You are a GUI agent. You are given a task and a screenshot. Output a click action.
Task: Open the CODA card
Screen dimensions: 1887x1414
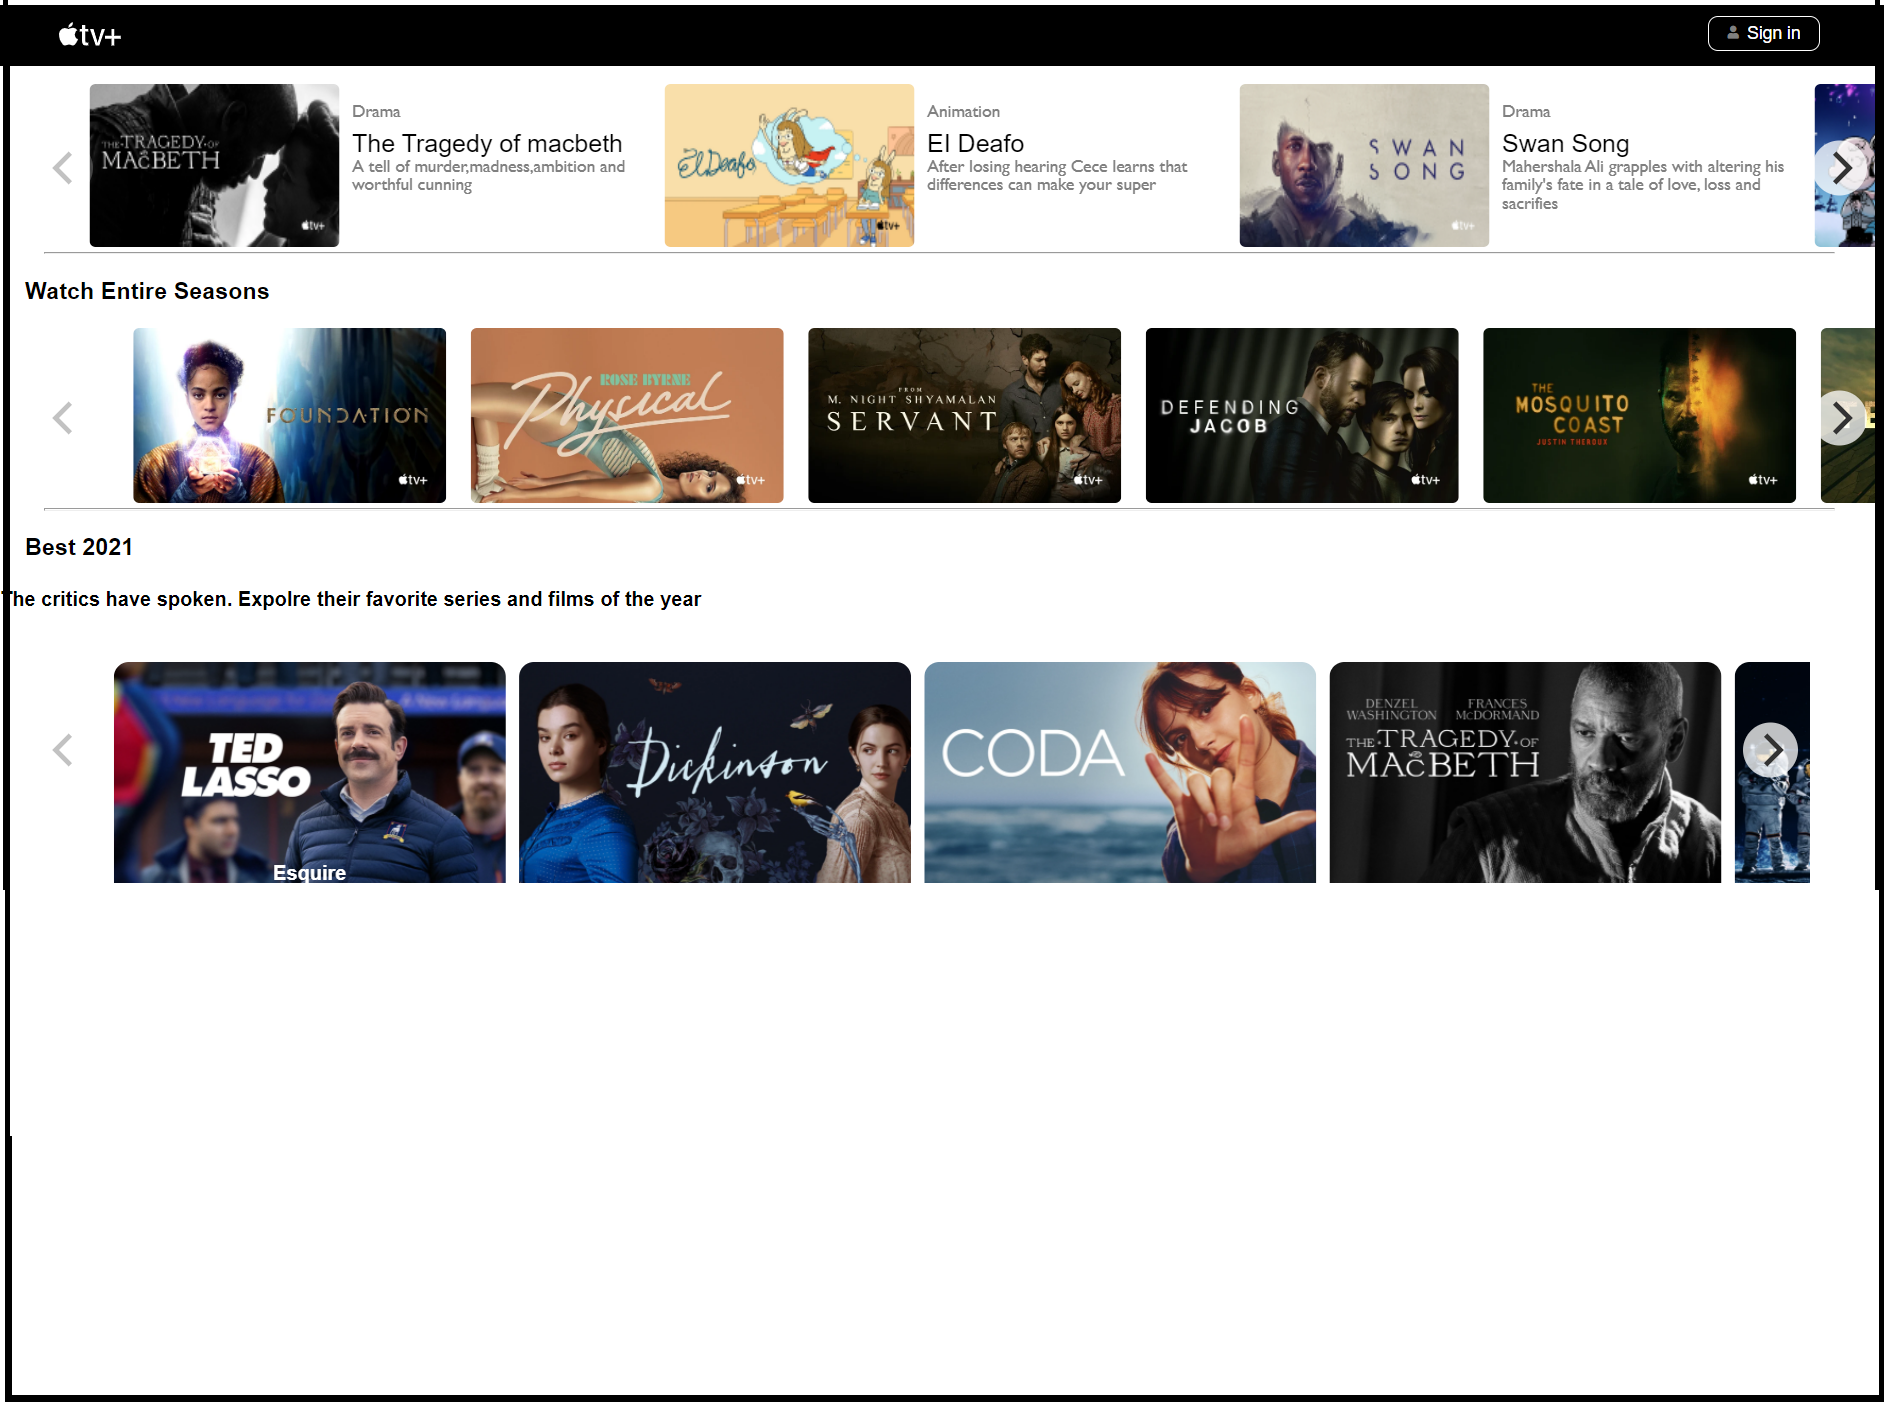point(1120,772)
